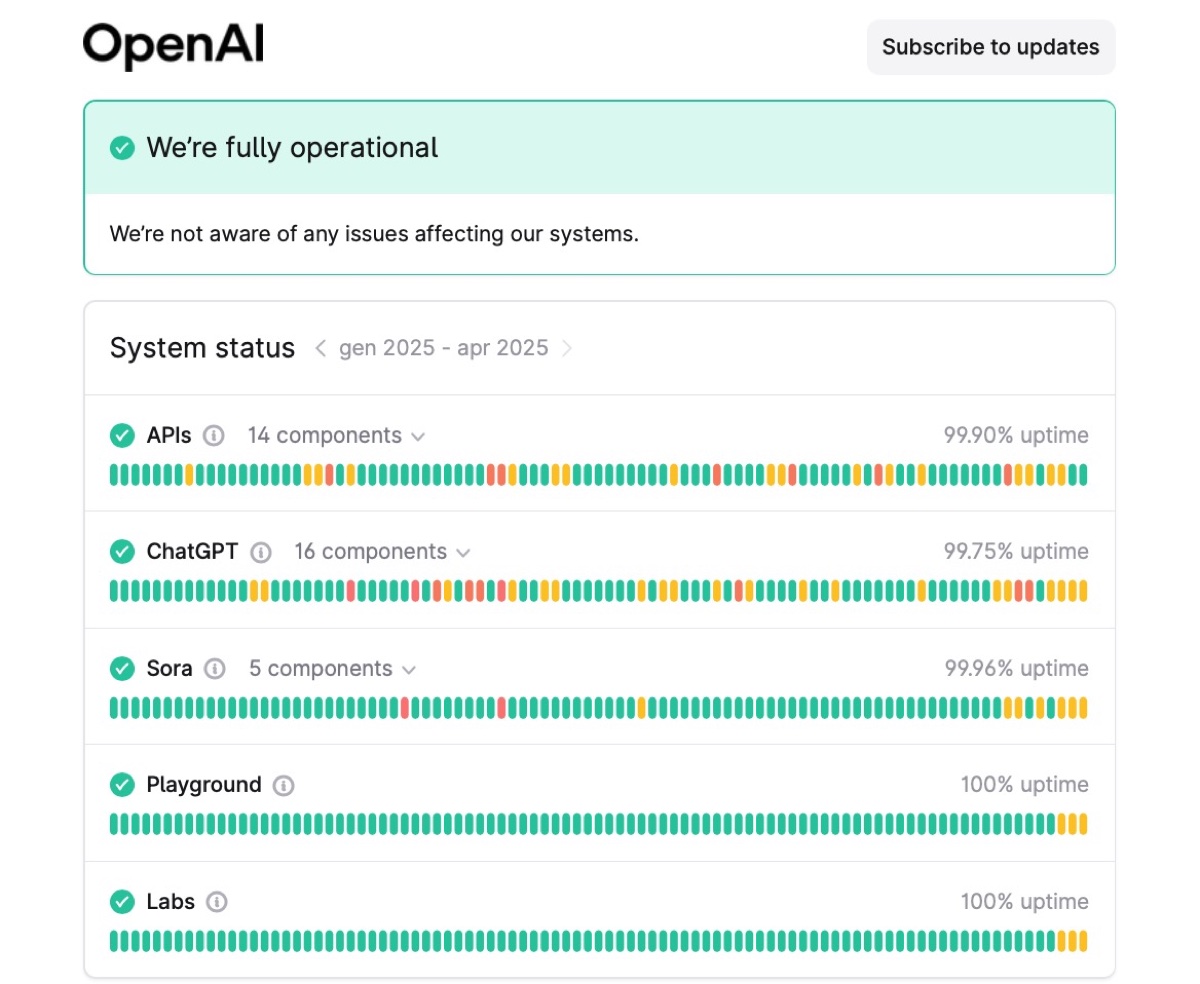This screenshot has width=1200, height=984.
Task: Click Subscribe to updates button
Action: point(990,47)
